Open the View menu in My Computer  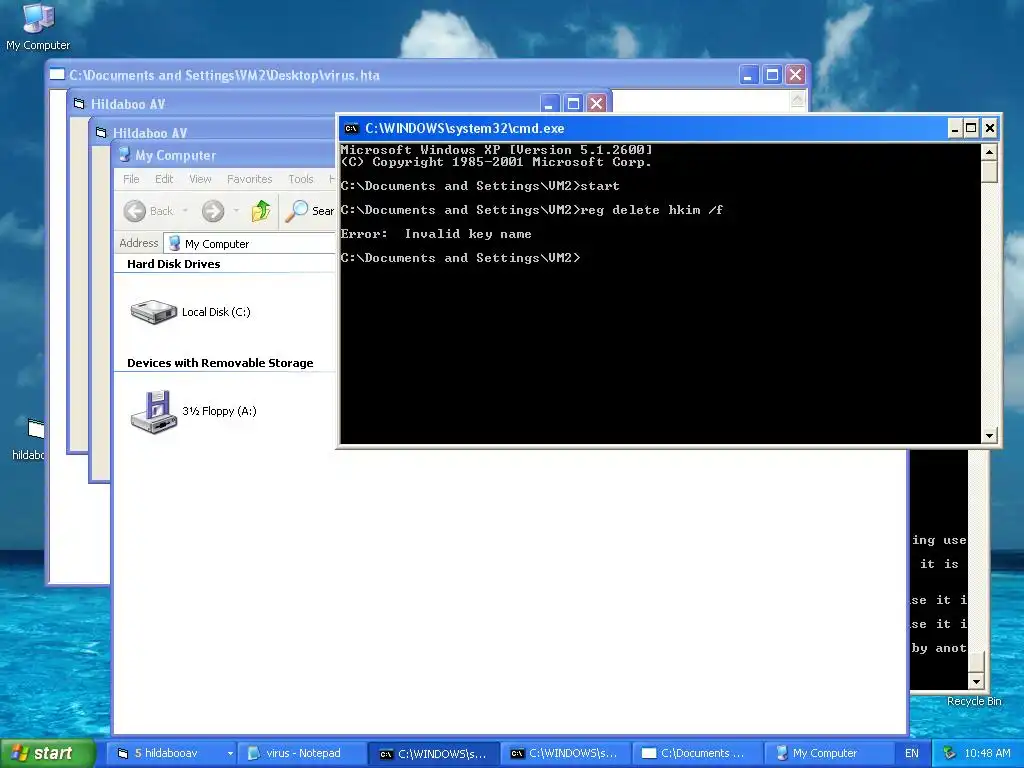[200, 179]
